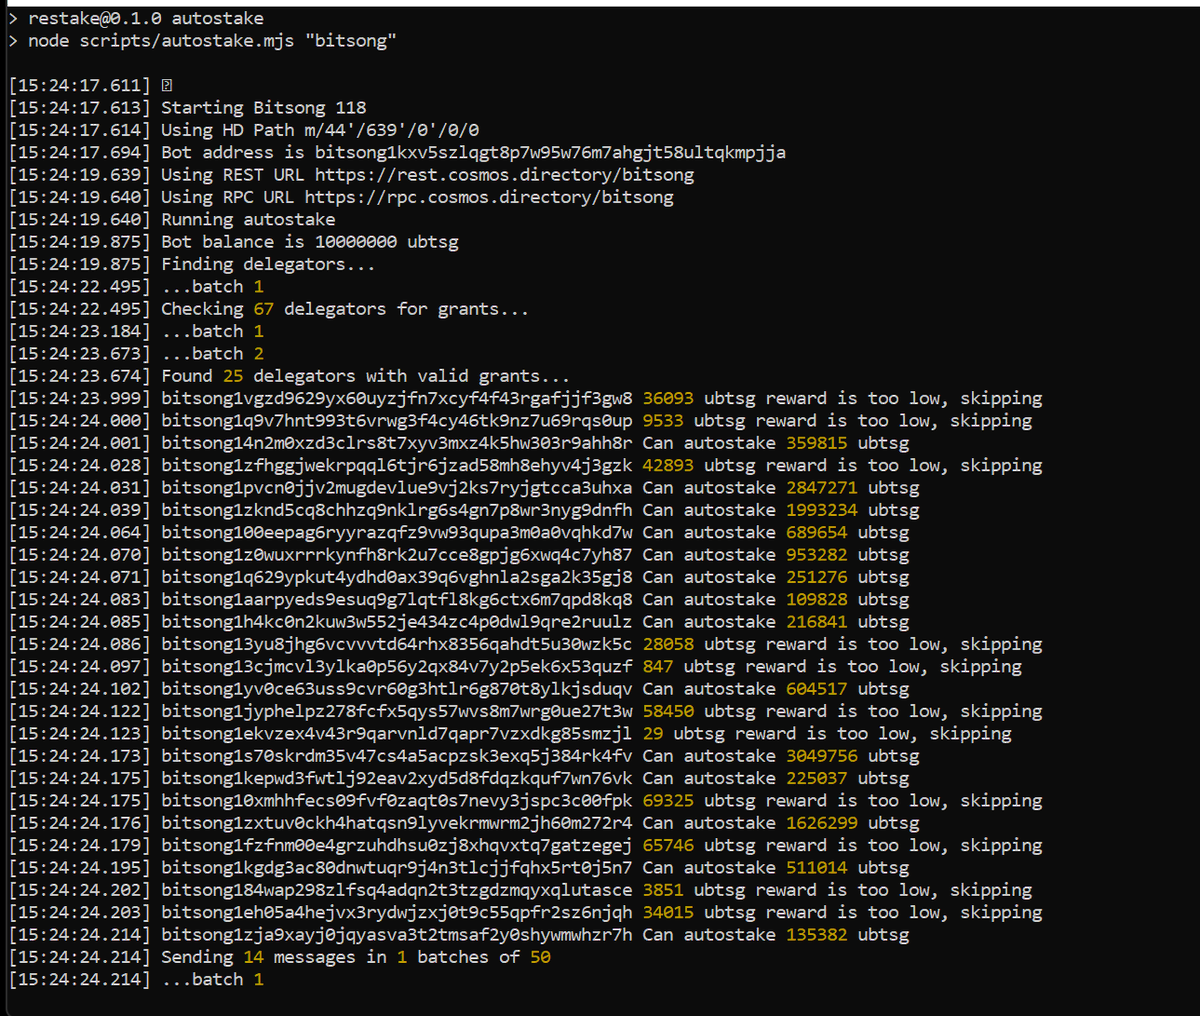Click reward amount 847
1200x1016 pixels.
pos(658,667)
